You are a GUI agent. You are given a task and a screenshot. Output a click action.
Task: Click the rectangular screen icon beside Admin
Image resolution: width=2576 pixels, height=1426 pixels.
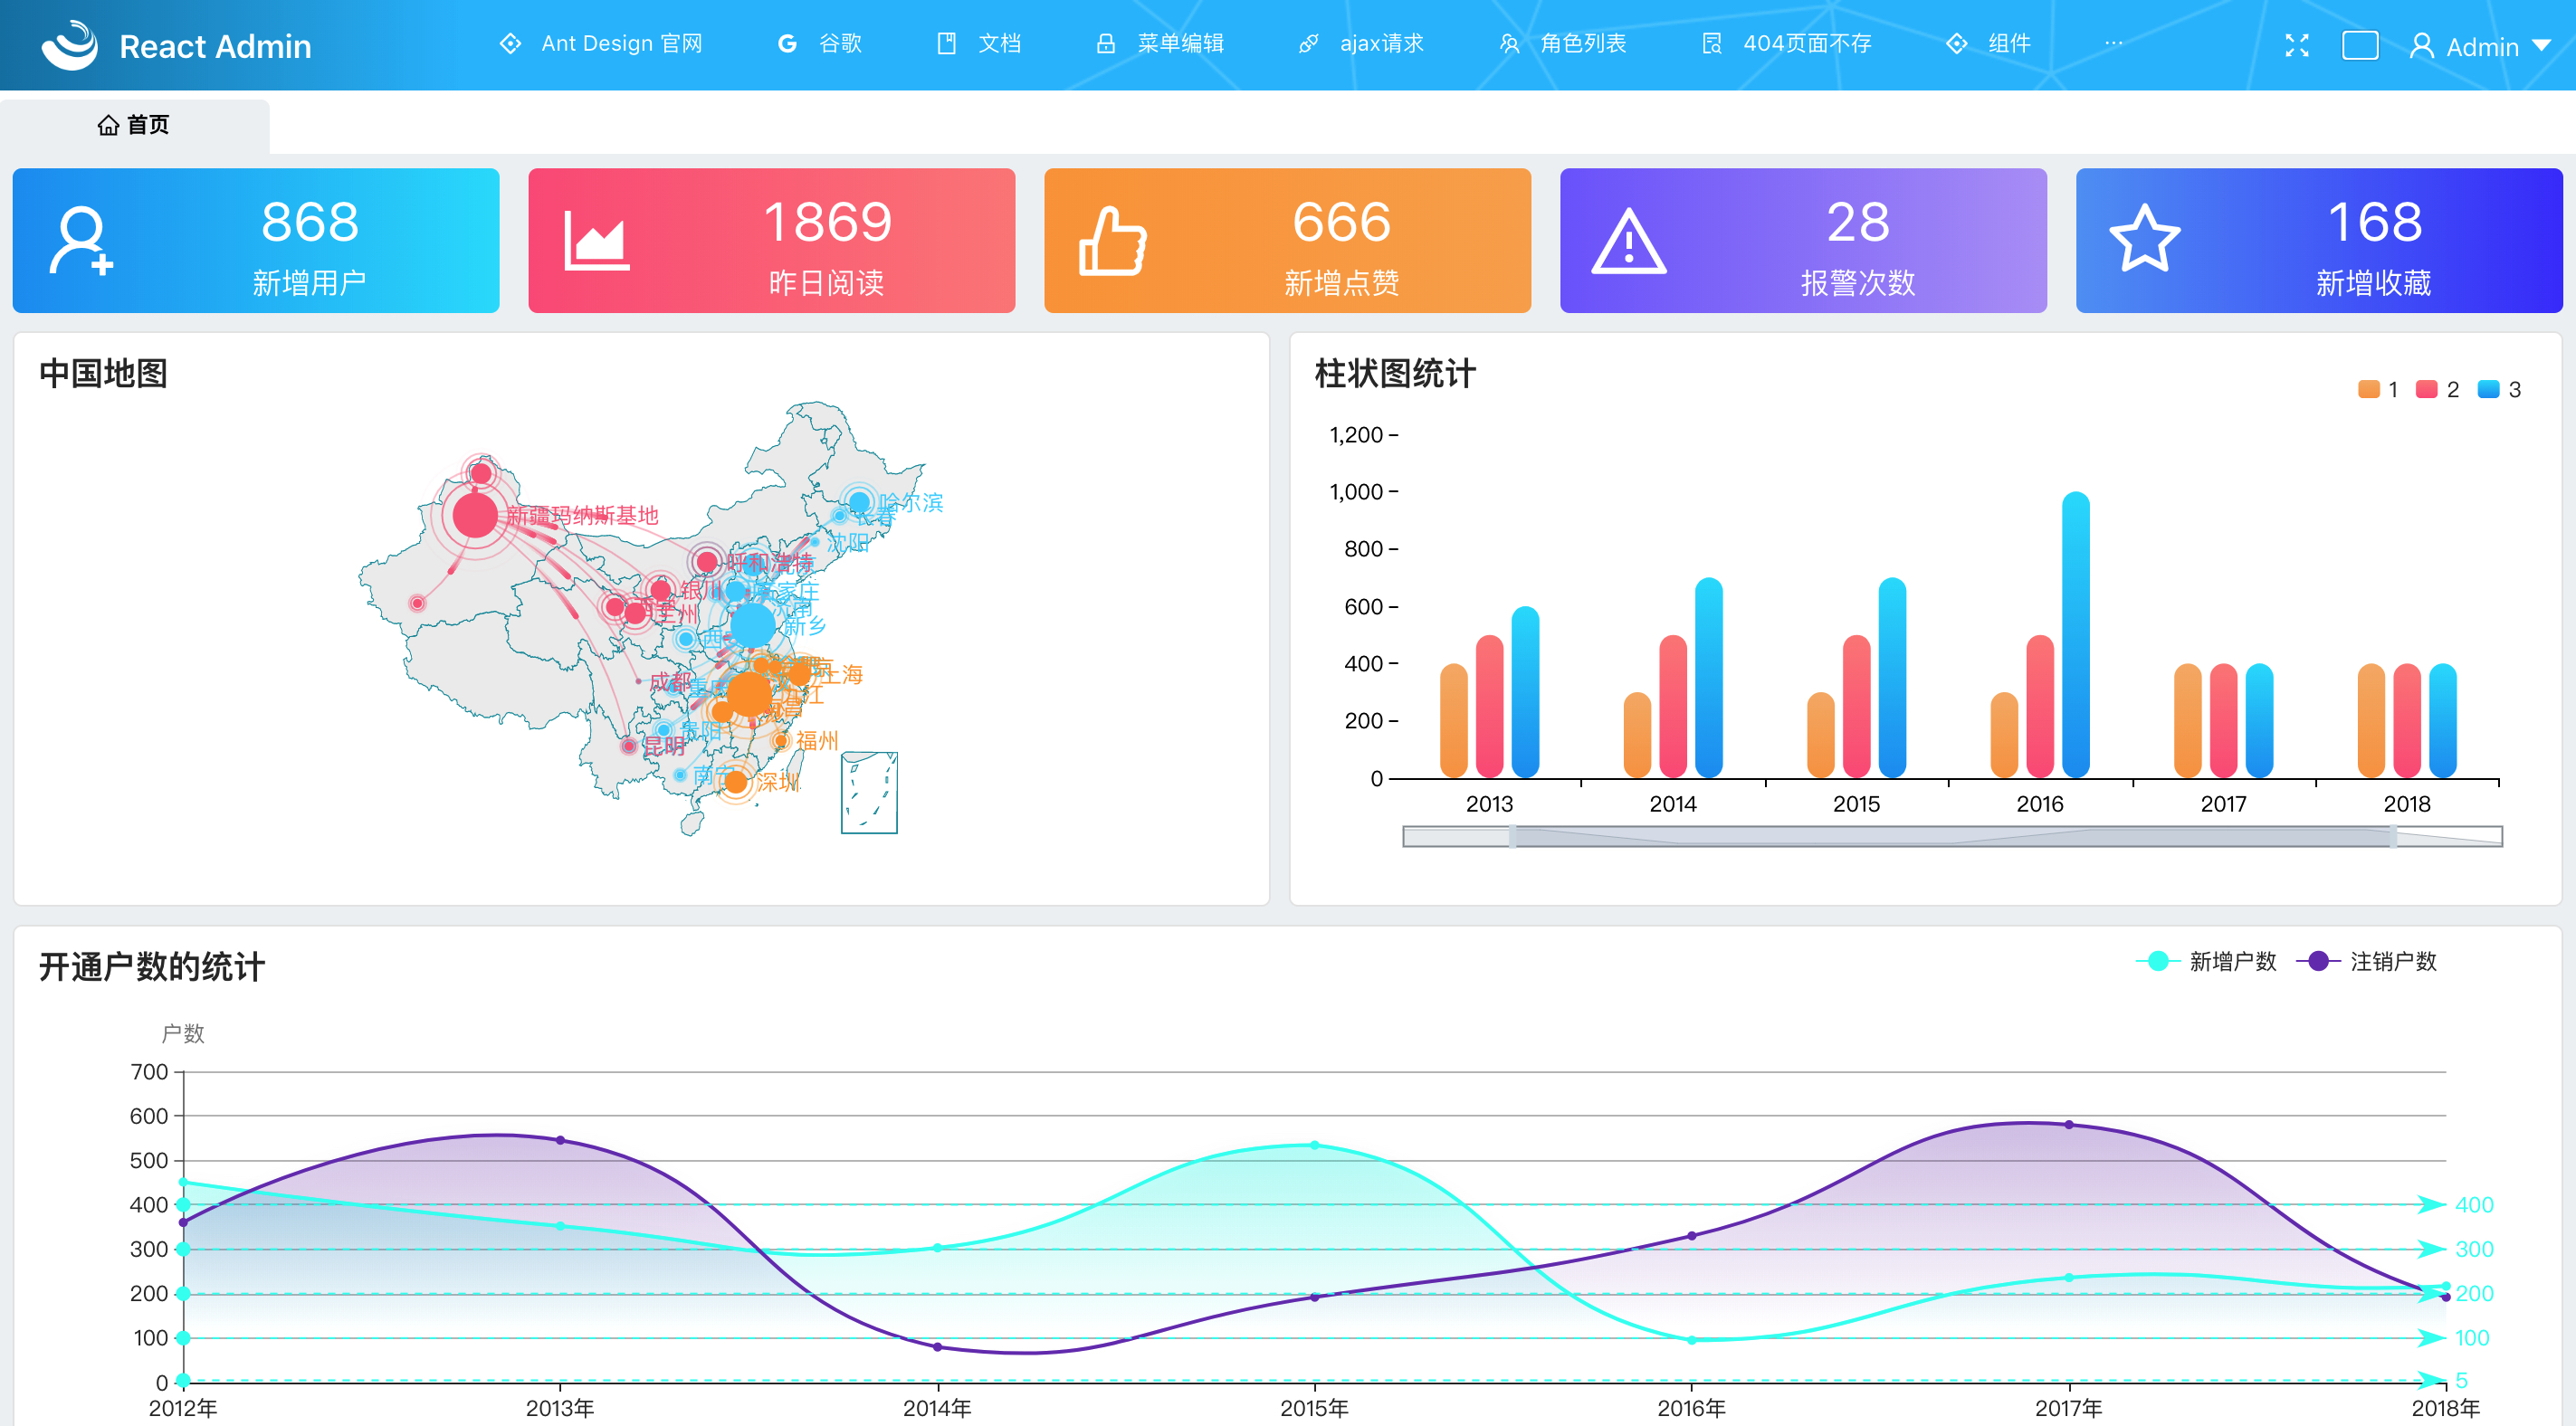pos(2359,45)
